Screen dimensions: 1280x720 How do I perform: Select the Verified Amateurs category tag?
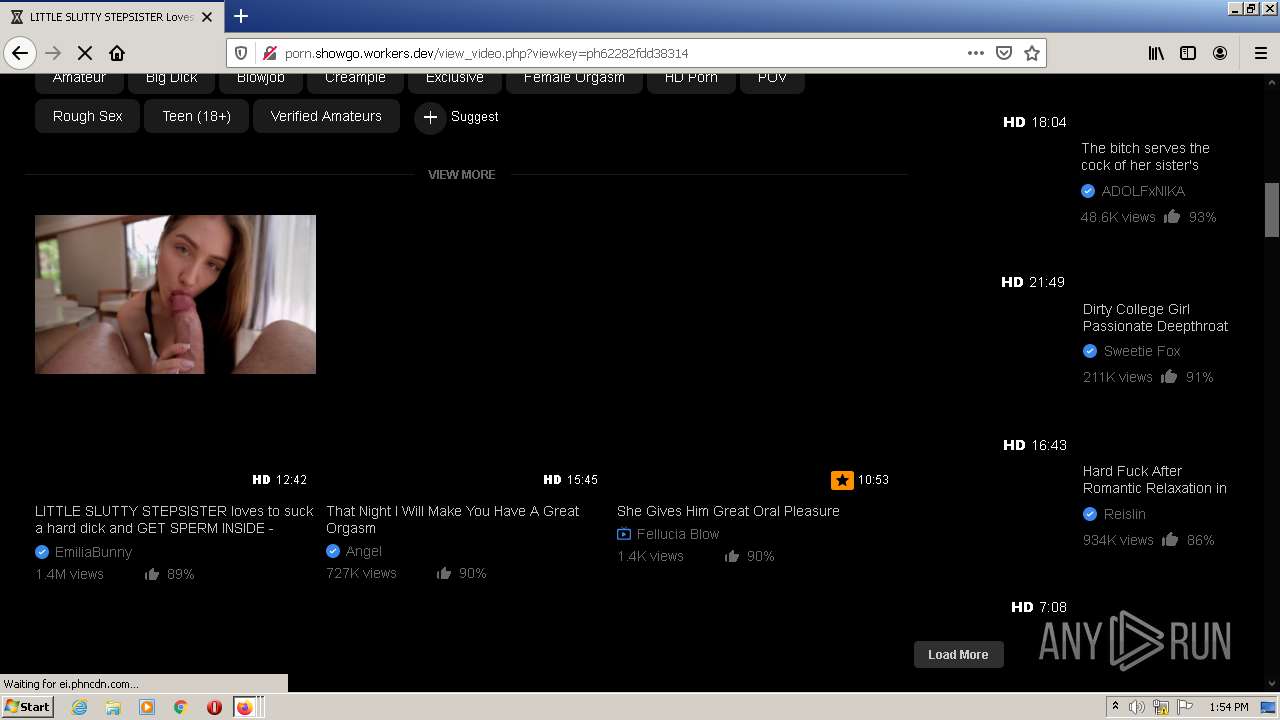click(326, 116)
